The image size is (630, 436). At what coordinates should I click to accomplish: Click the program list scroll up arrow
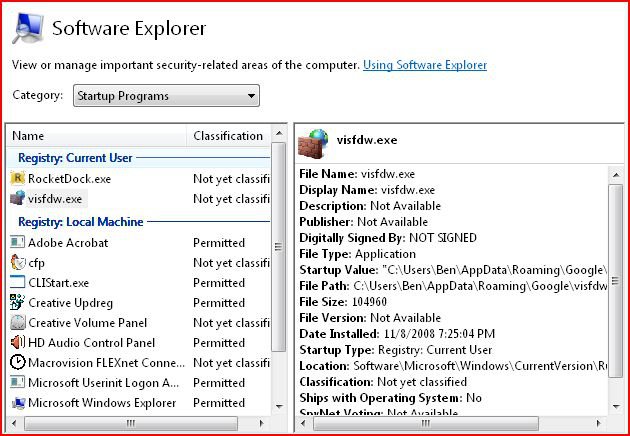(279, 133)
